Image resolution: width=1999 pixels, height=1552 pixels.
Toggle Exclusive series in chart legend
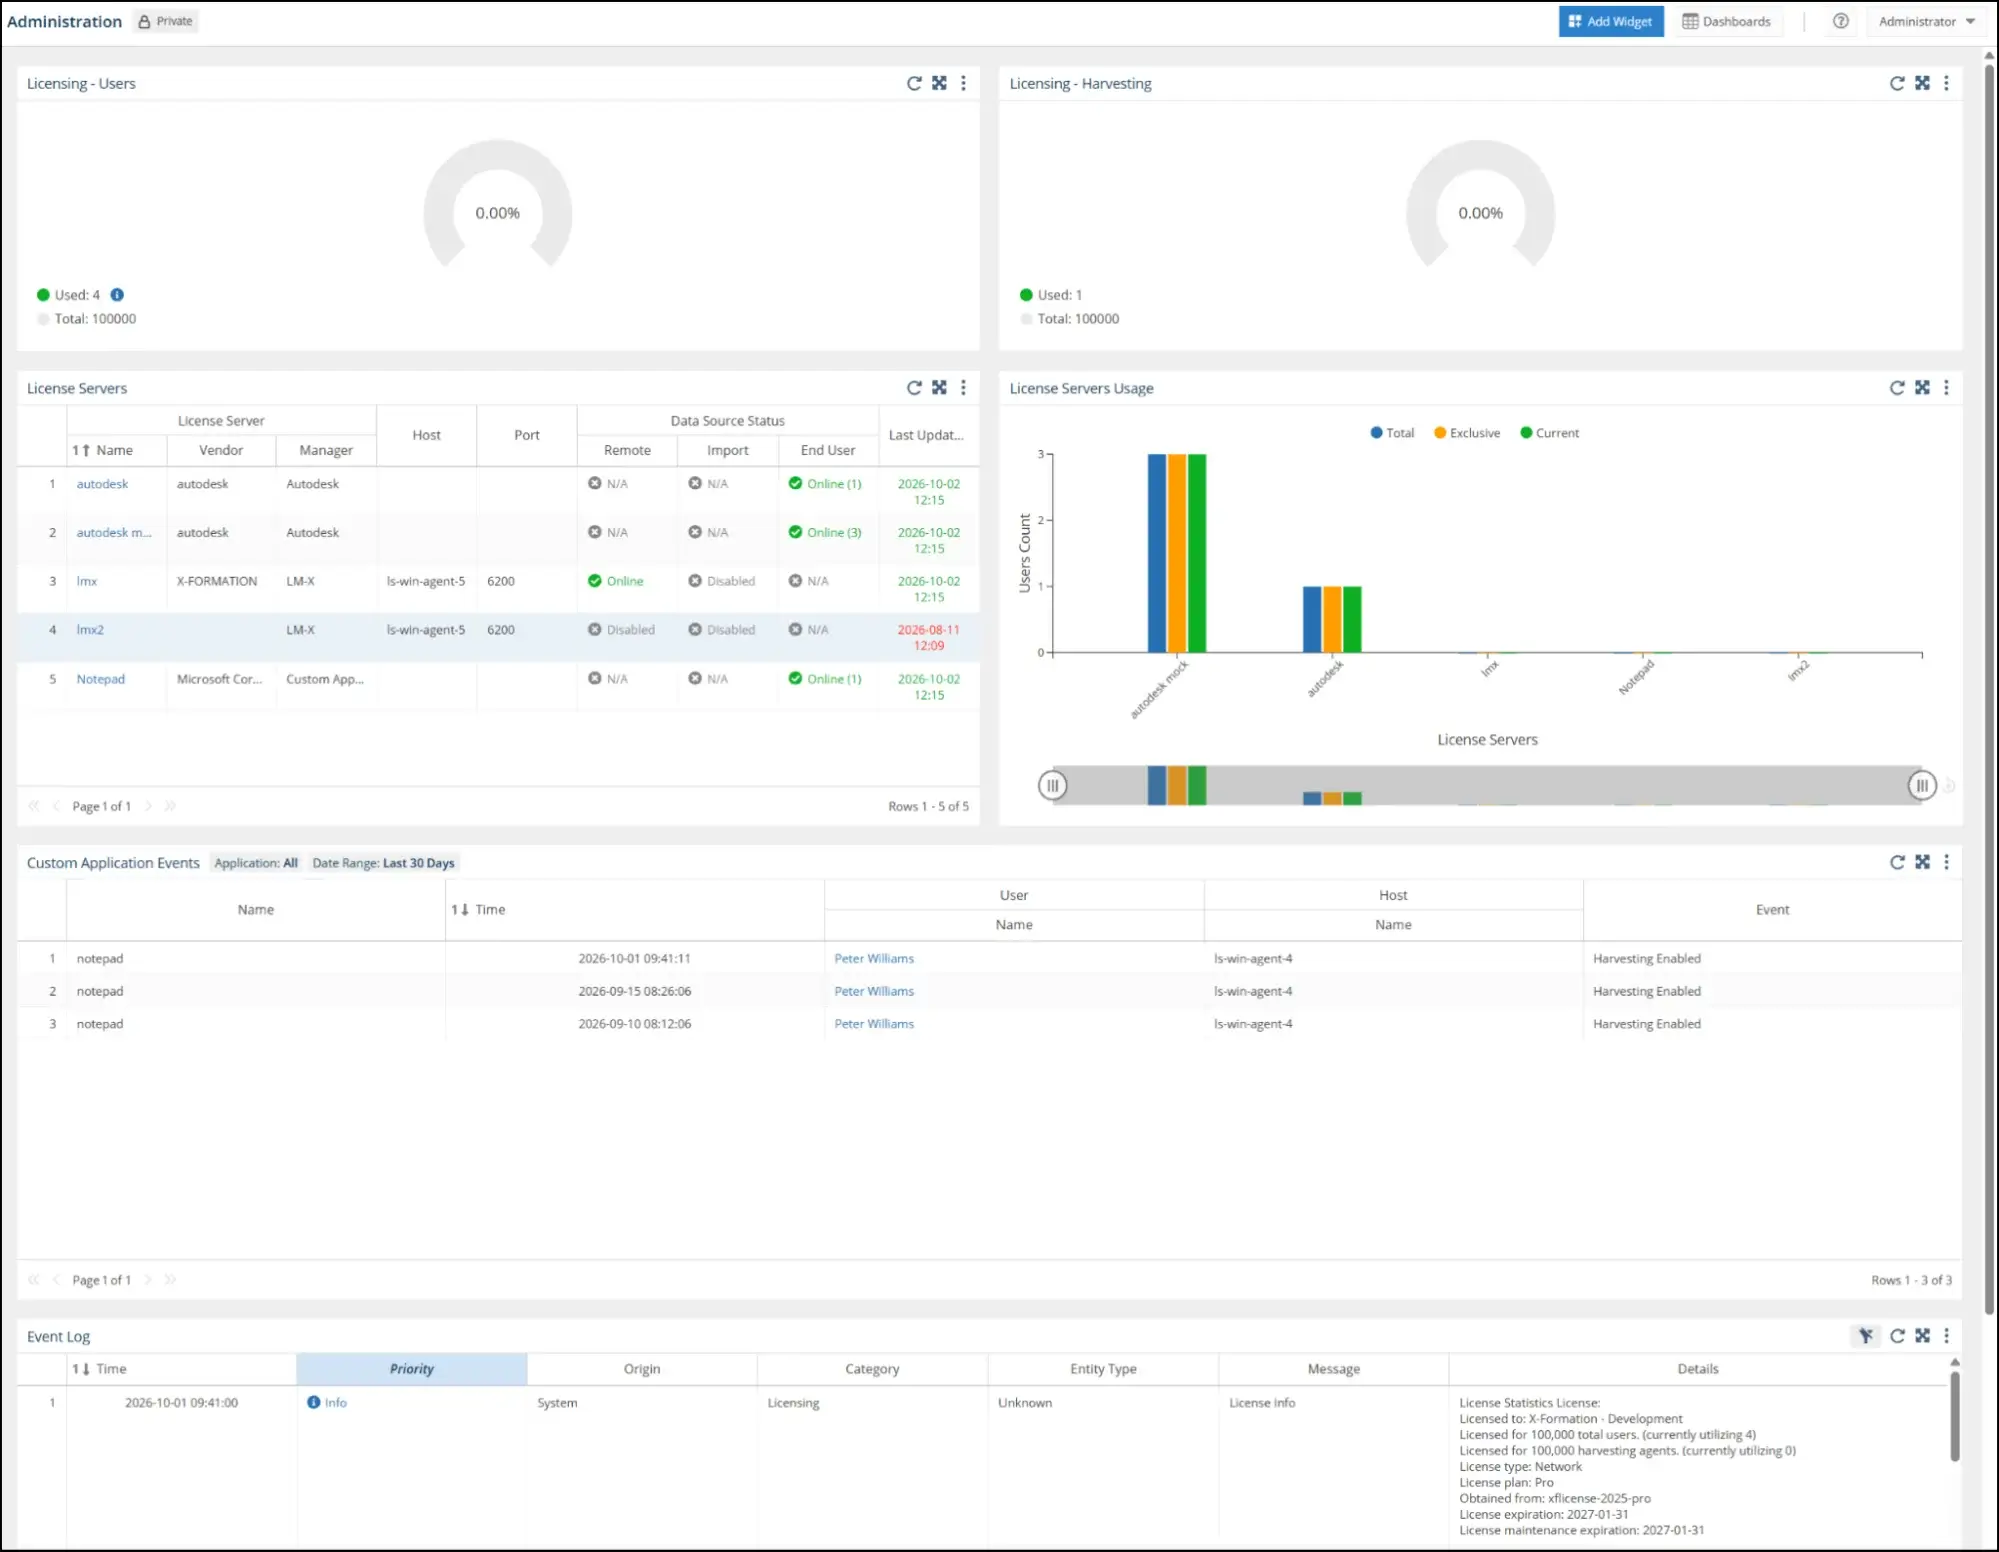pos(1467,433)
